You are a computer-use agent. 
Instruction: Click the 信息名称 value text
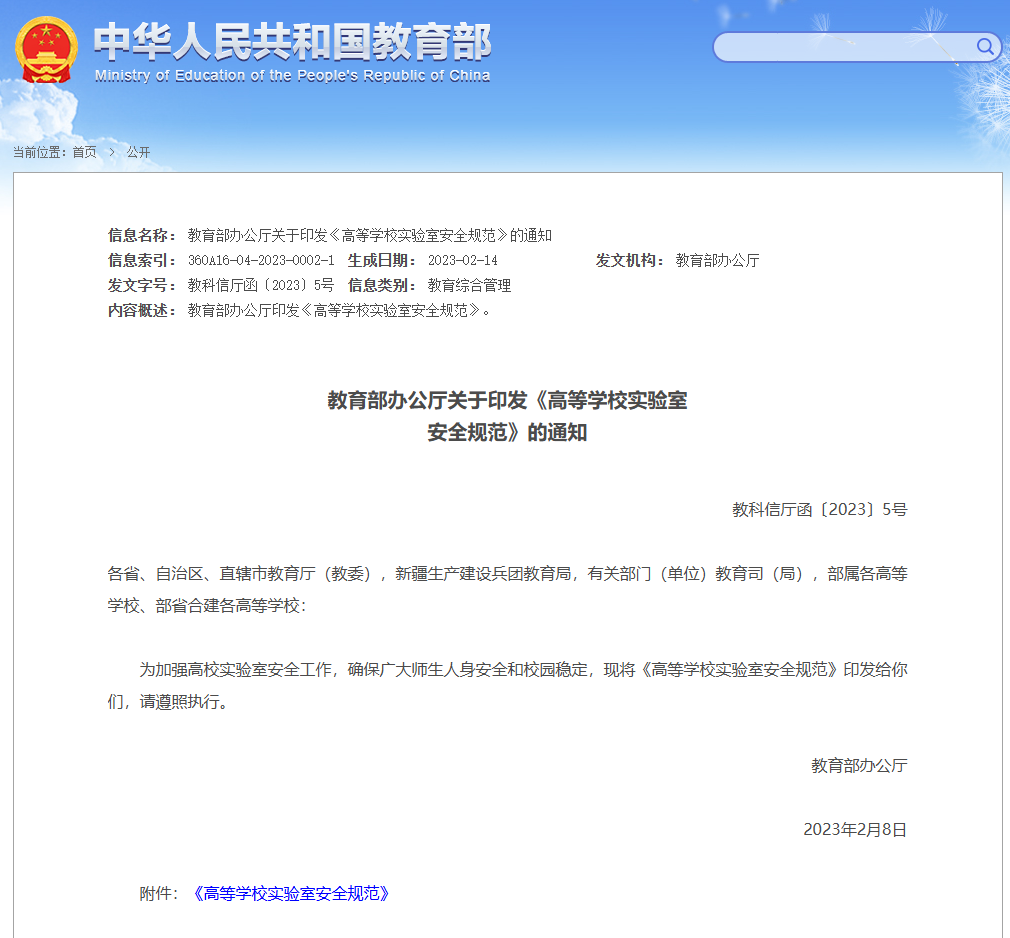[x=370, y=235]
